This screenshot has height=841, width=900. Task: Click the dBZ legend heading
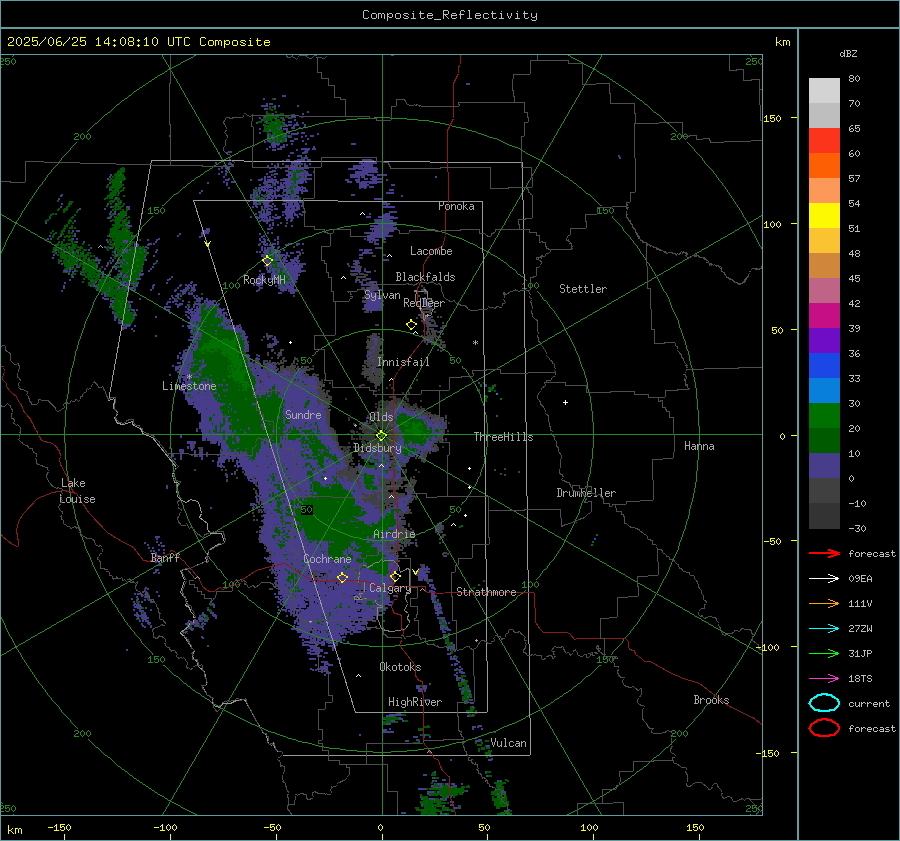[848, 53]
